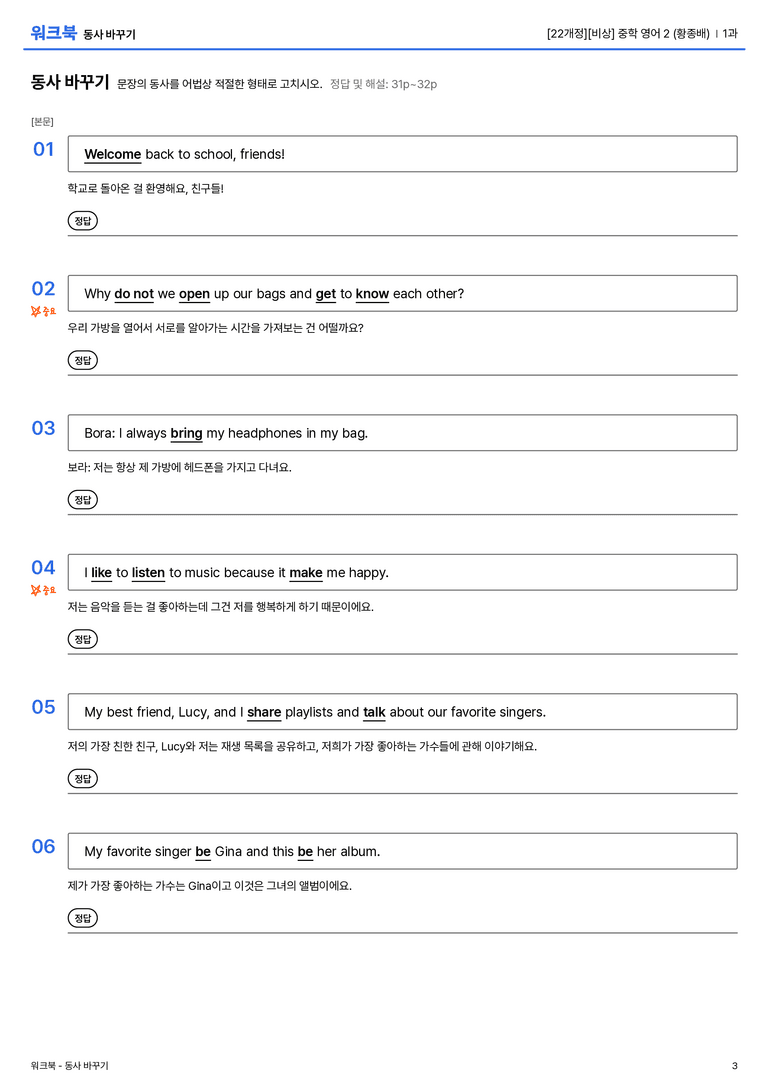Click the question number 05
Viewport: 768px width, 1087px height.
pos(43,706)
